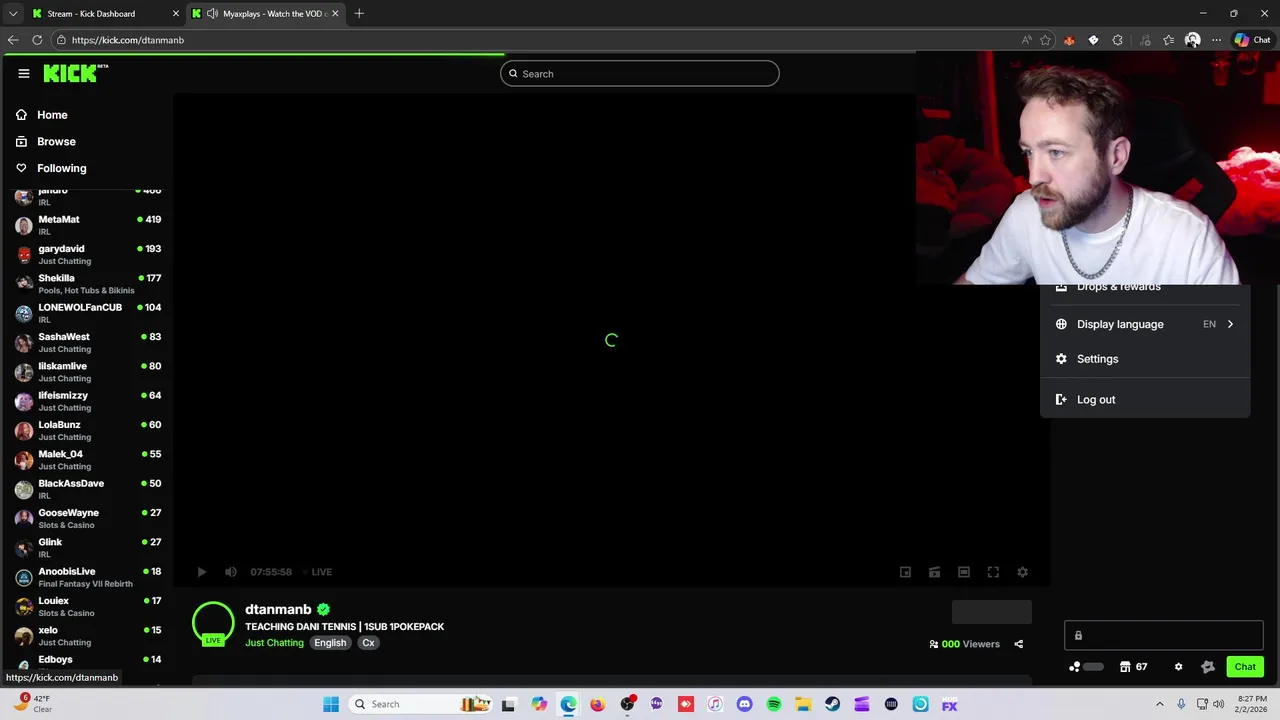Viewport: 1280px width, 720px height.
Task: Open garydavid channel in sidebar
Action: click(88, 254)
